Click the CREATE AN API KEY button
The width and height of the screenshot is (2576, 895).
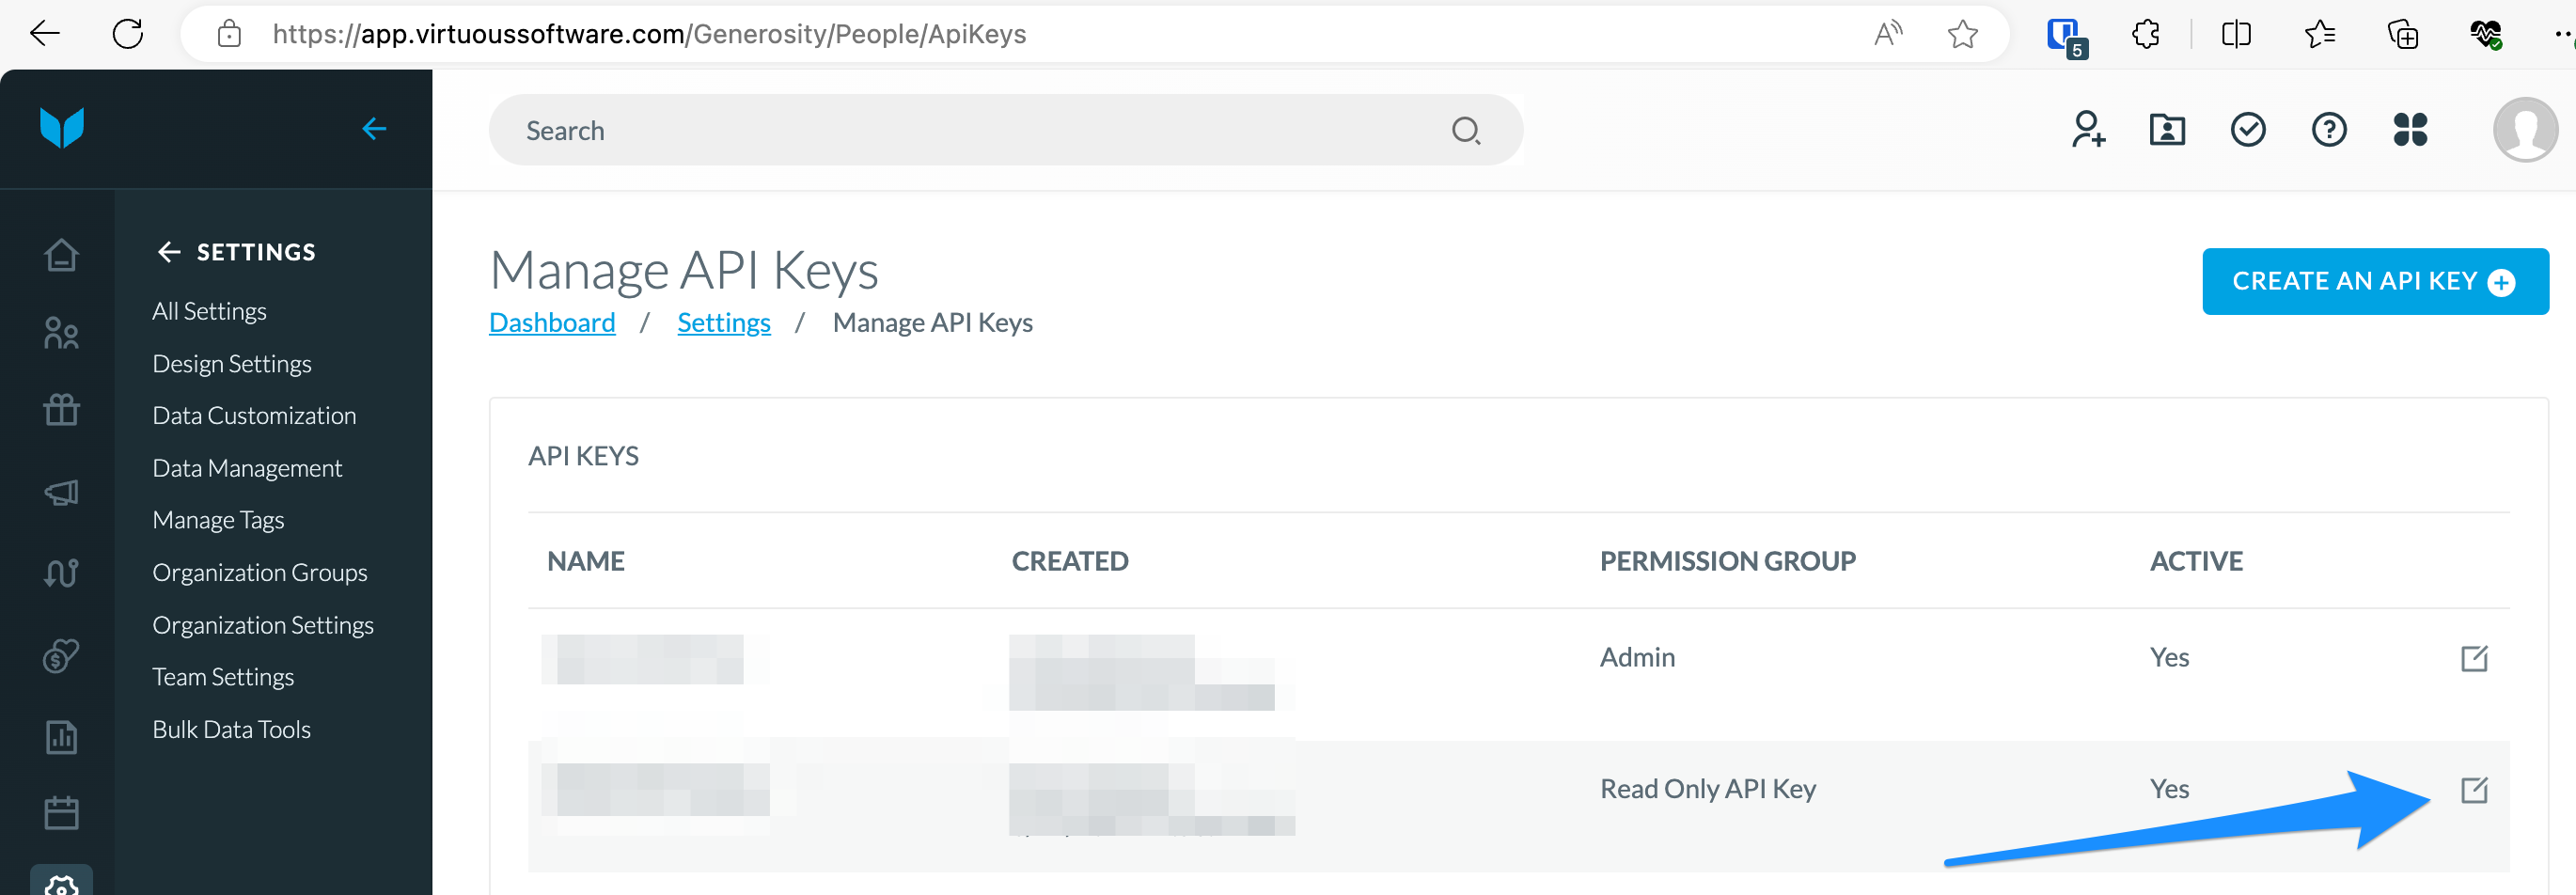tap(2375, 281)
